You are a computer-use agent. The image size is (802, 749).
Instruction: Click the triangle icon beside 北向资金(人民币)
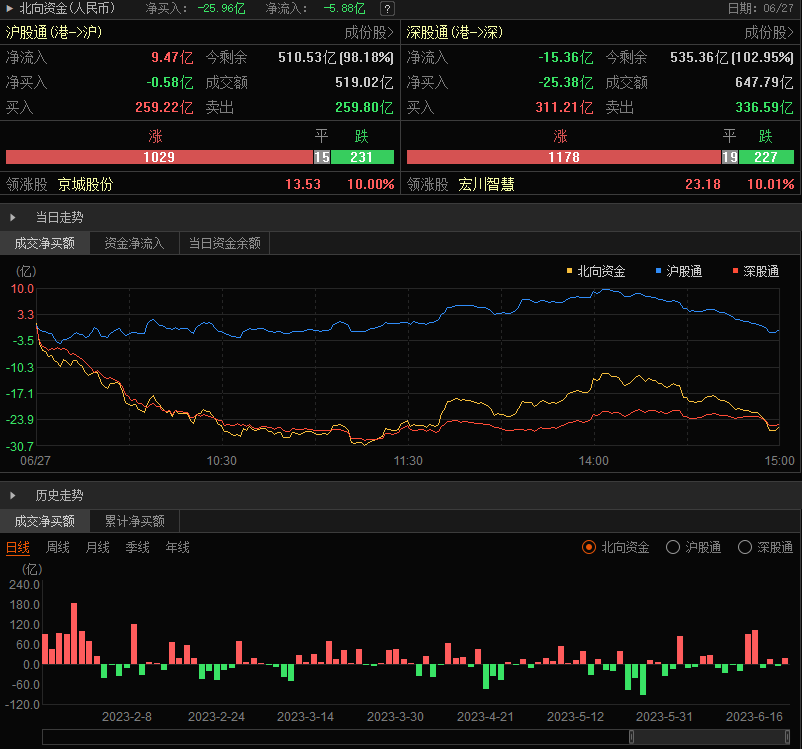click(x=9, y=8)
